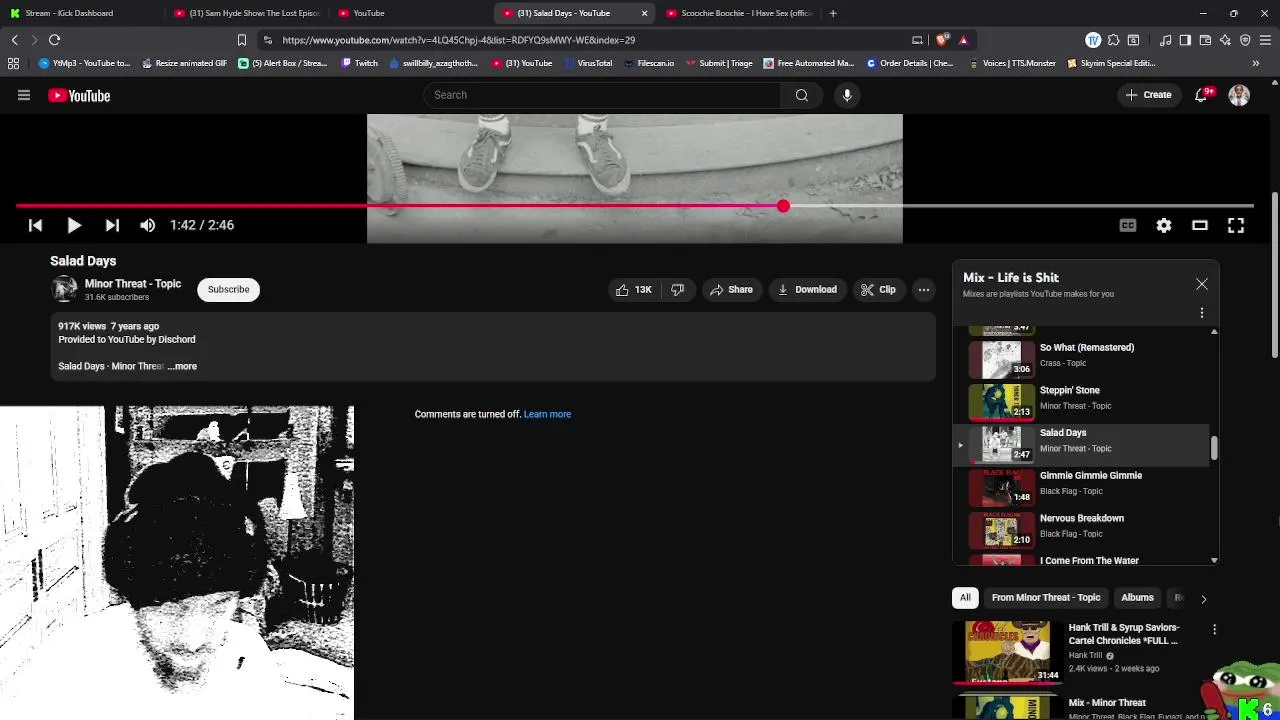The height and width of the screenshot is (720, 1280).
Task: Open the browser main menu
Action: coord(1265,40)
